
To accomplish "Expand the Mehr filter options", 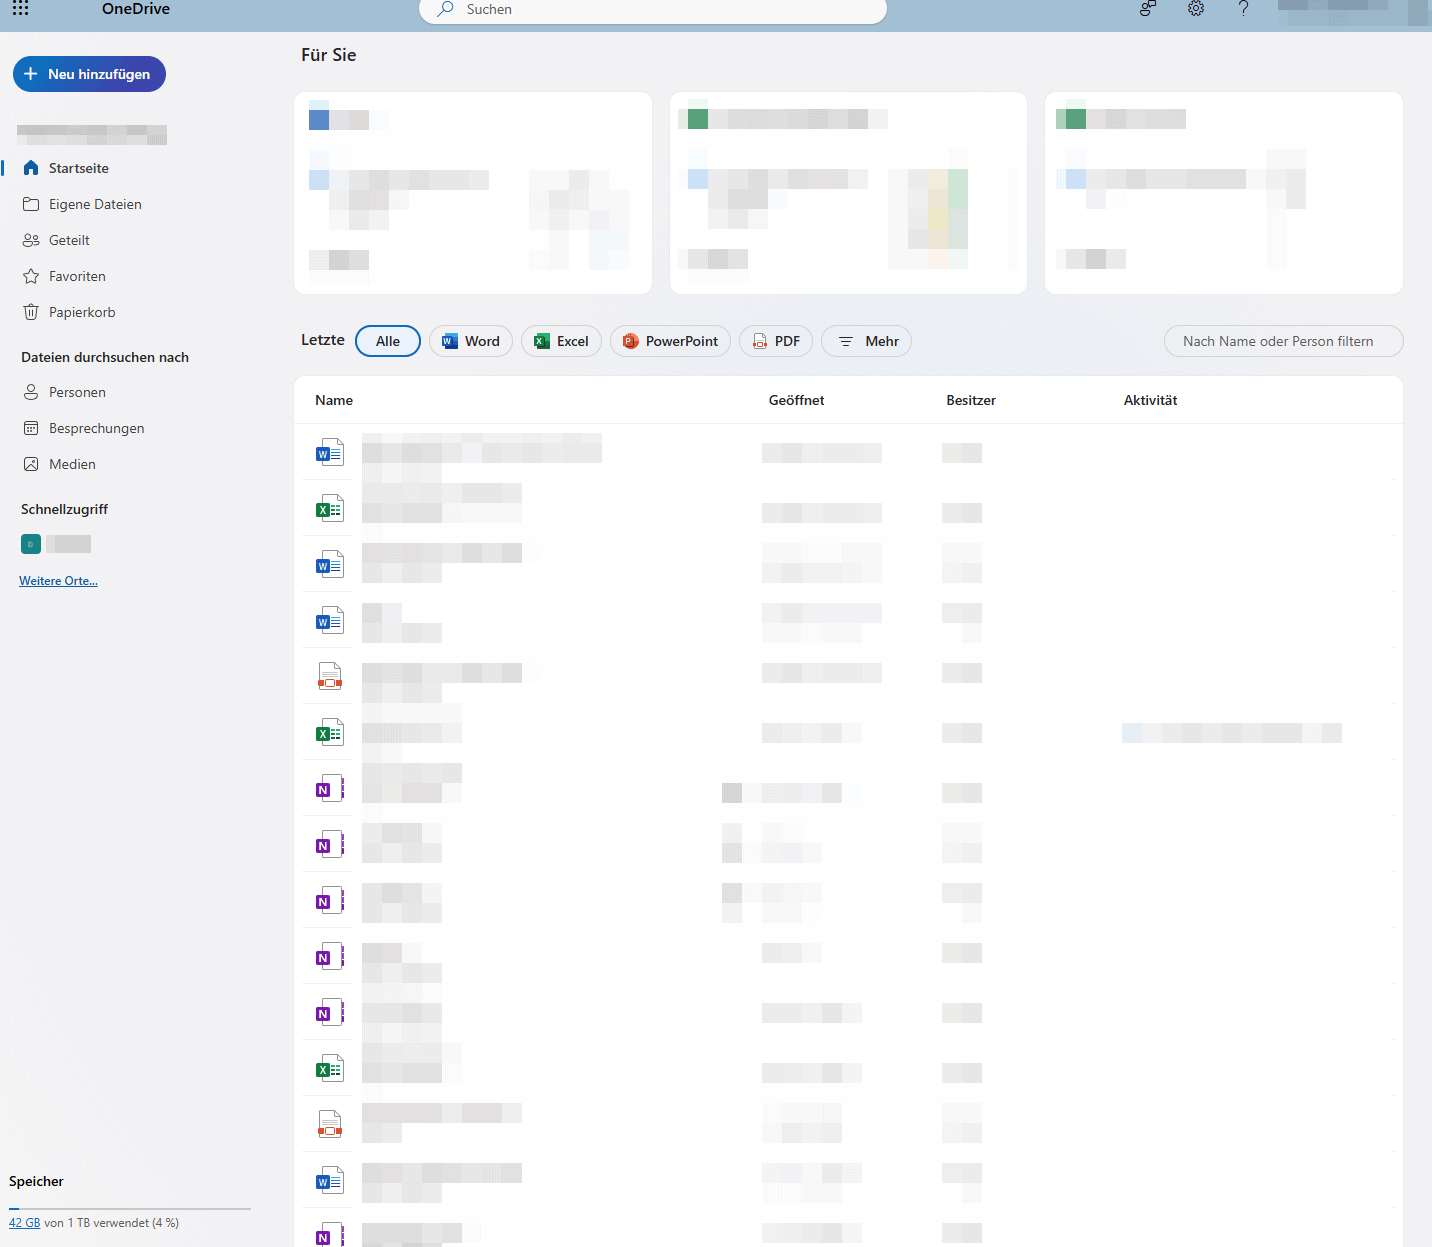I will pos(866,341).
